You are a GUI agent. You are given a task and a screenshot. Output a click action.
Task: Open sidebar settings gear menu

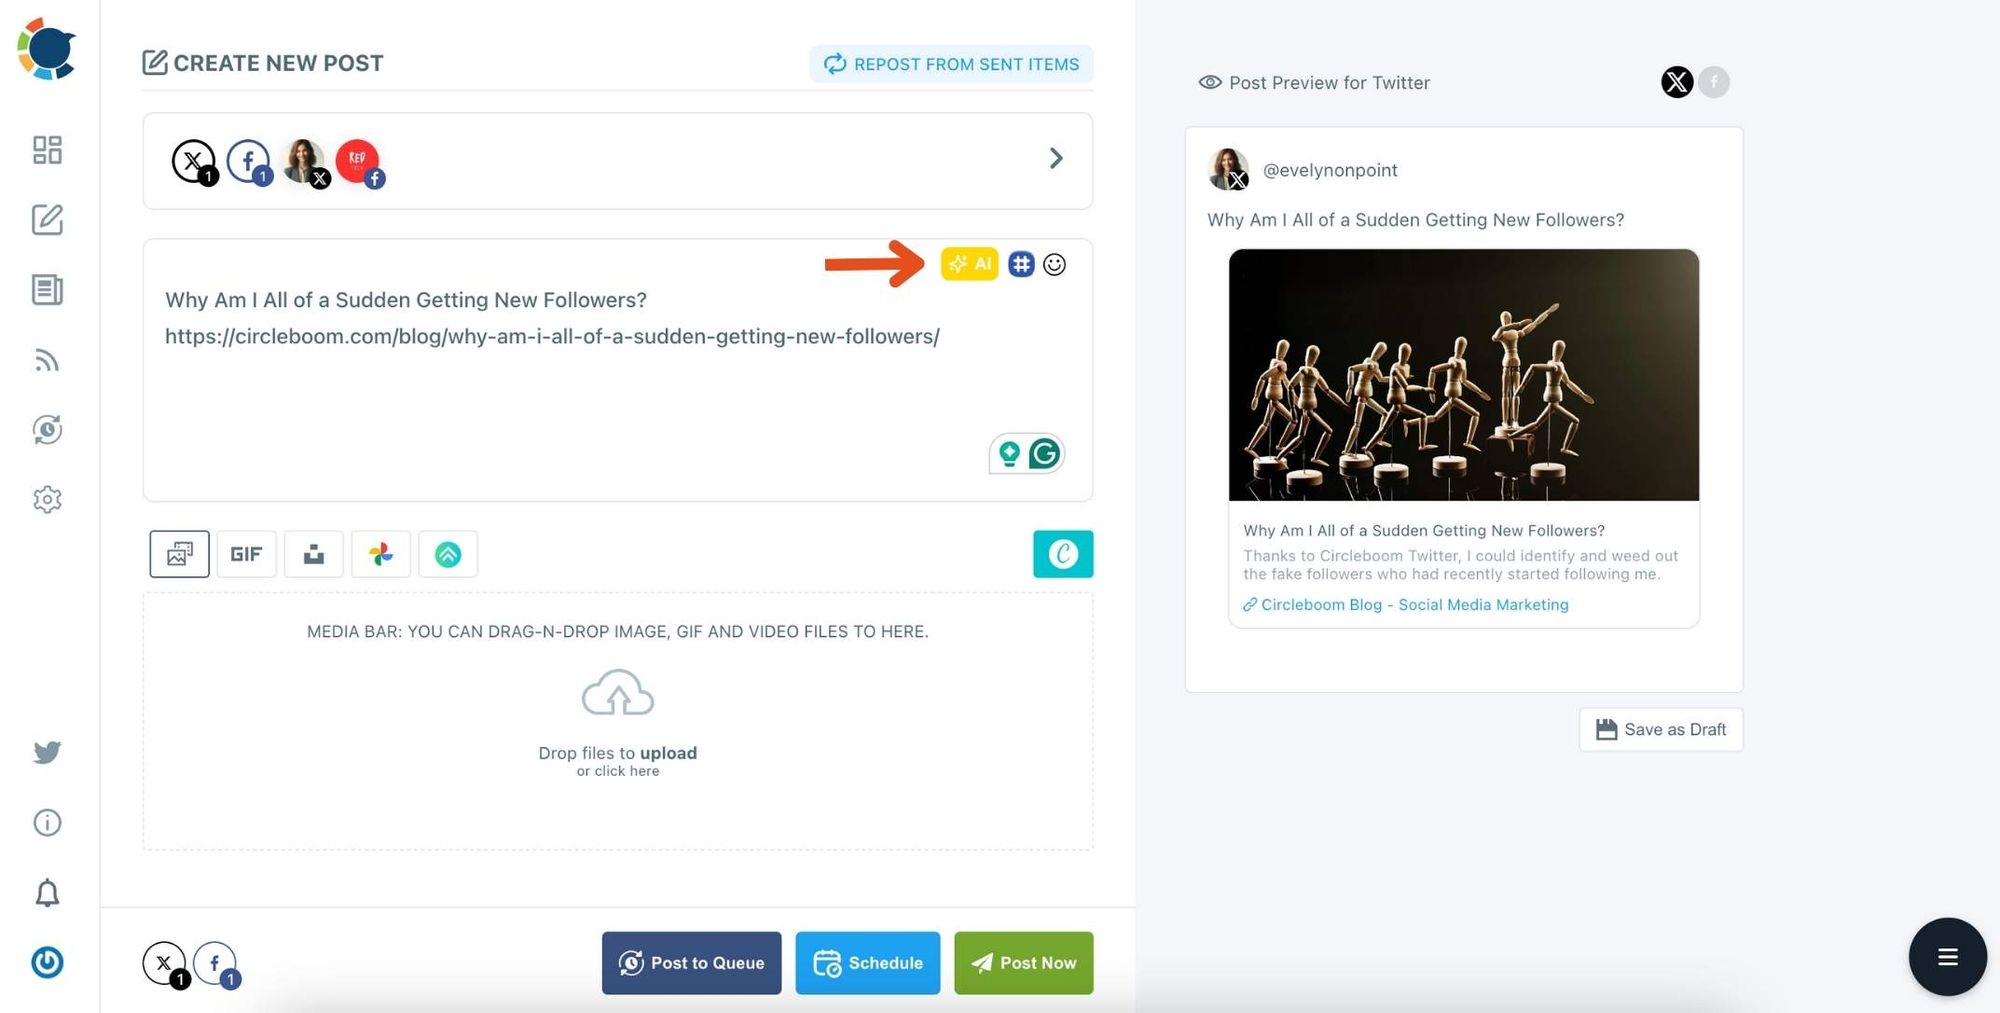[47, 499]
